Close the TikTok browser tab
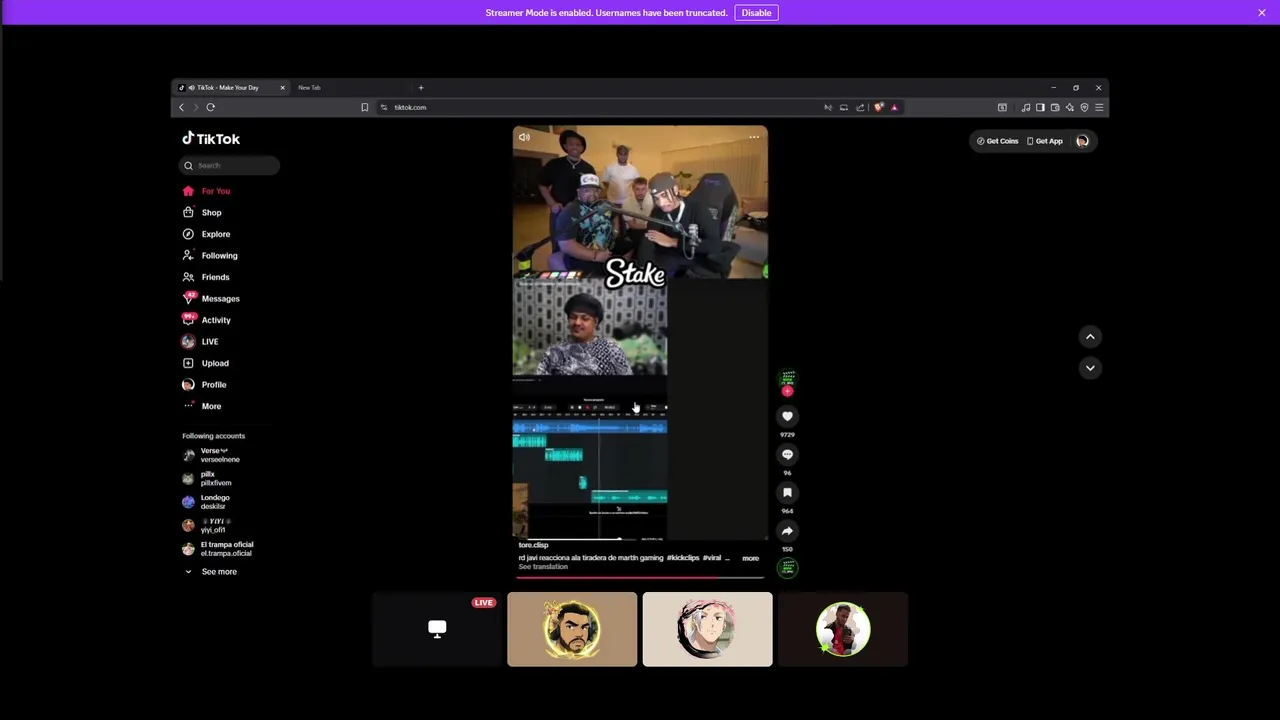The image size is (1280, 720). pyautogui.click(x=282, y=88)
